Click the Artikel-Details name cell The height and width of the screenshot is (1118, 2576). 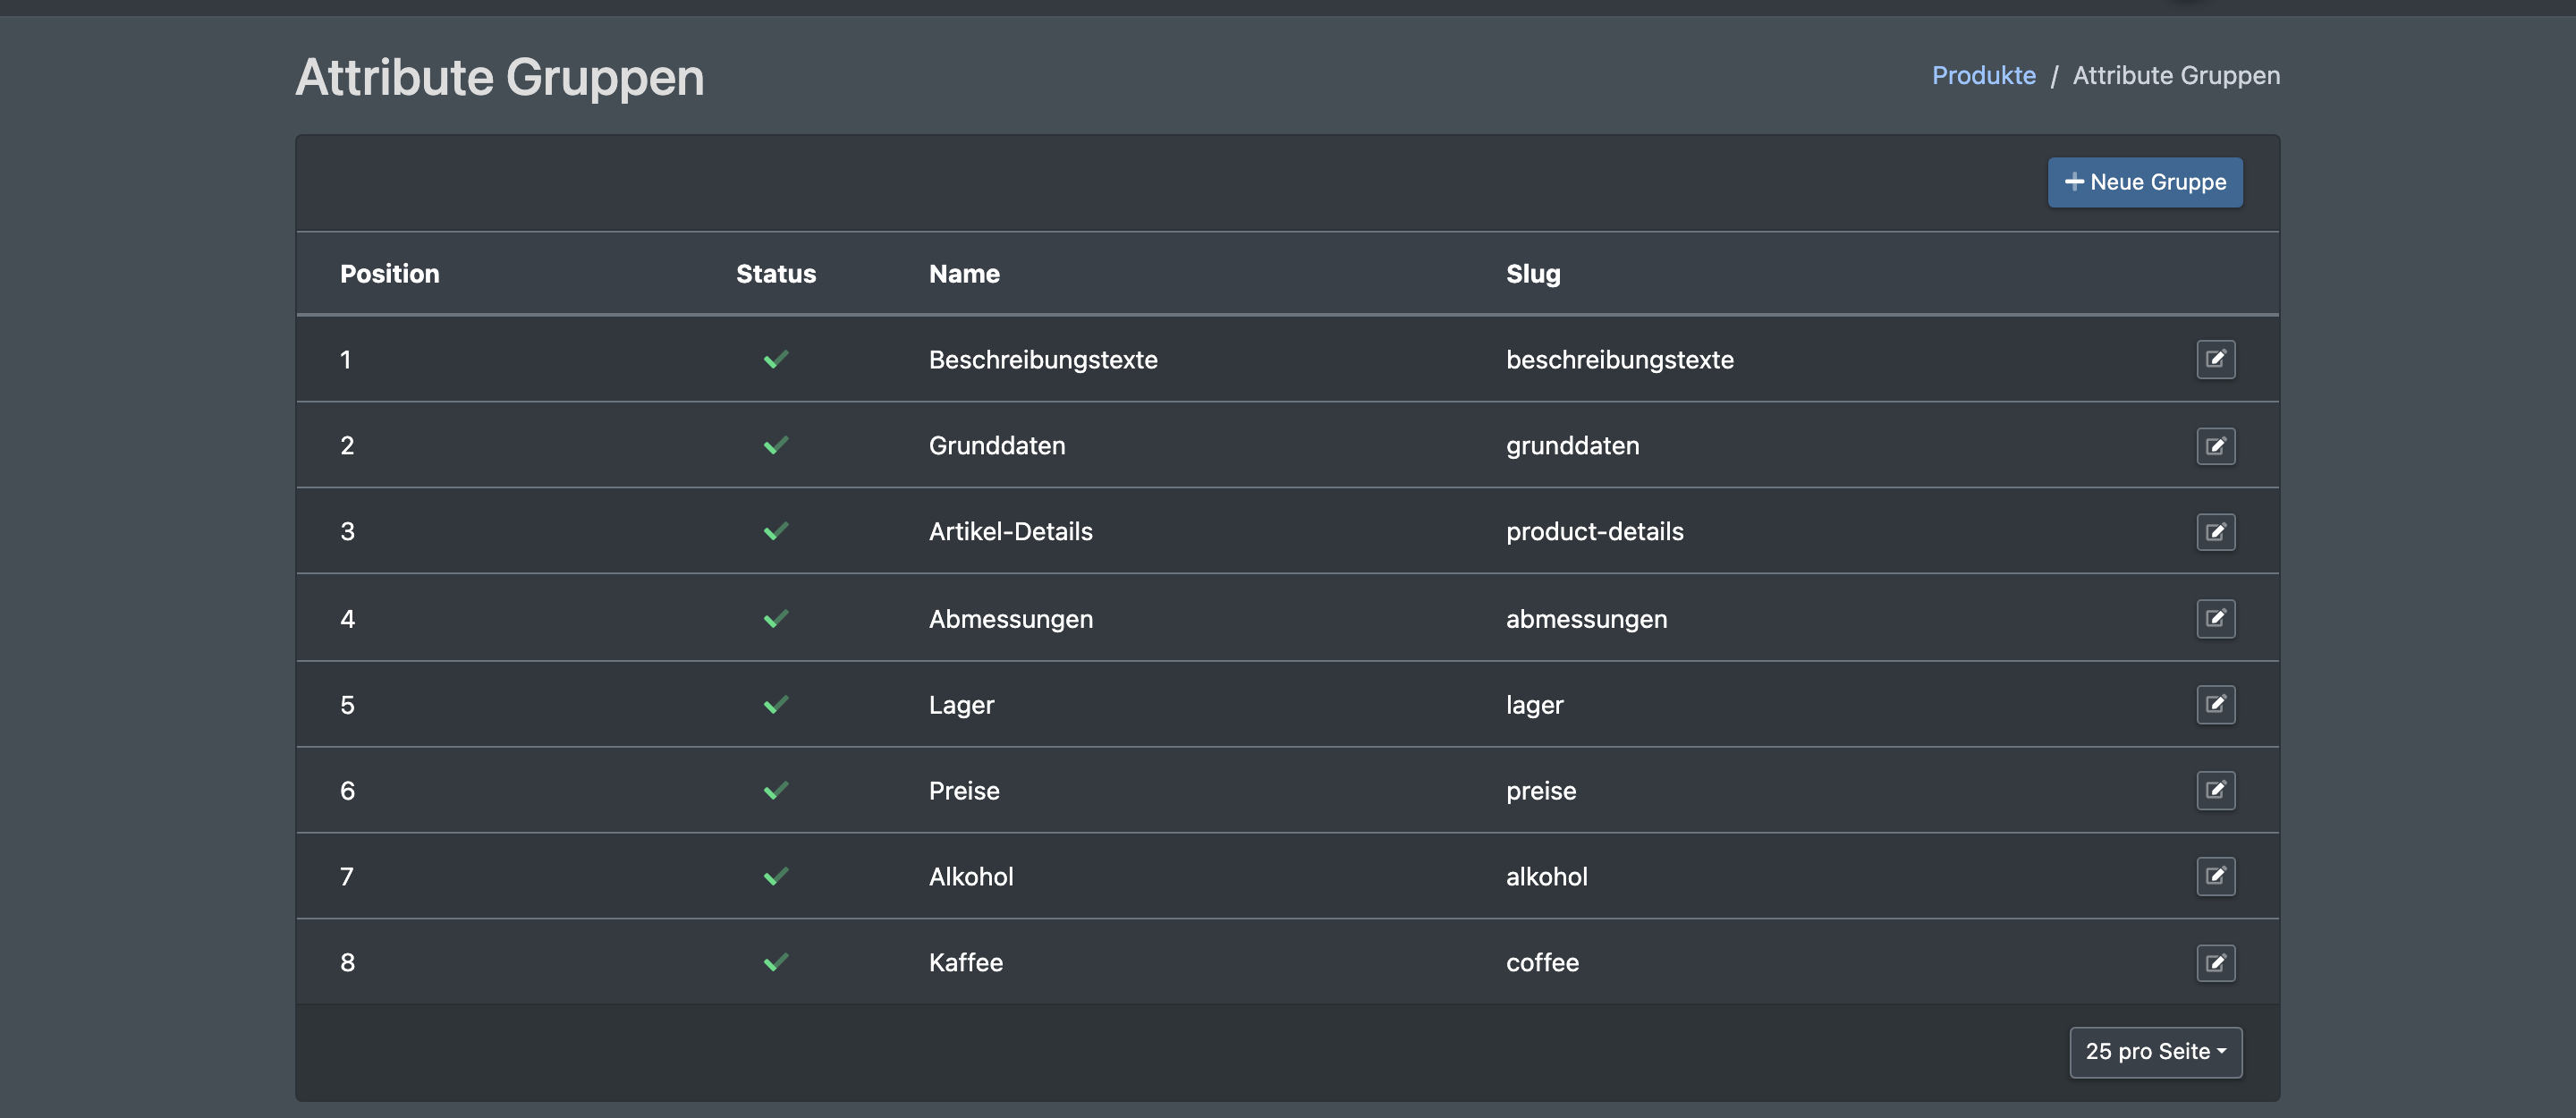[x=1010, y=532]
